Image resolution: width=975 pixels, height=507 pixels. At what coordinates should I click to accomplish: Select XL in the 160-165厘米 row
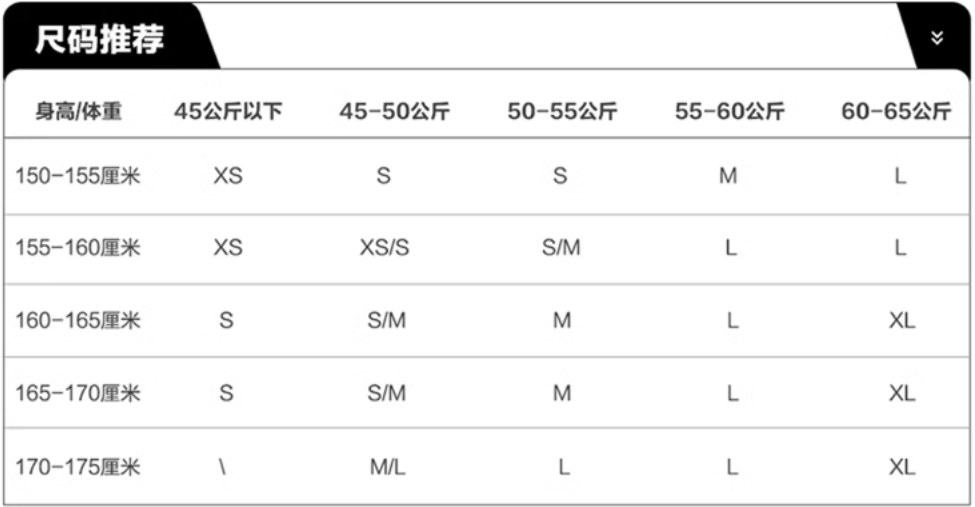coord(901,321)
